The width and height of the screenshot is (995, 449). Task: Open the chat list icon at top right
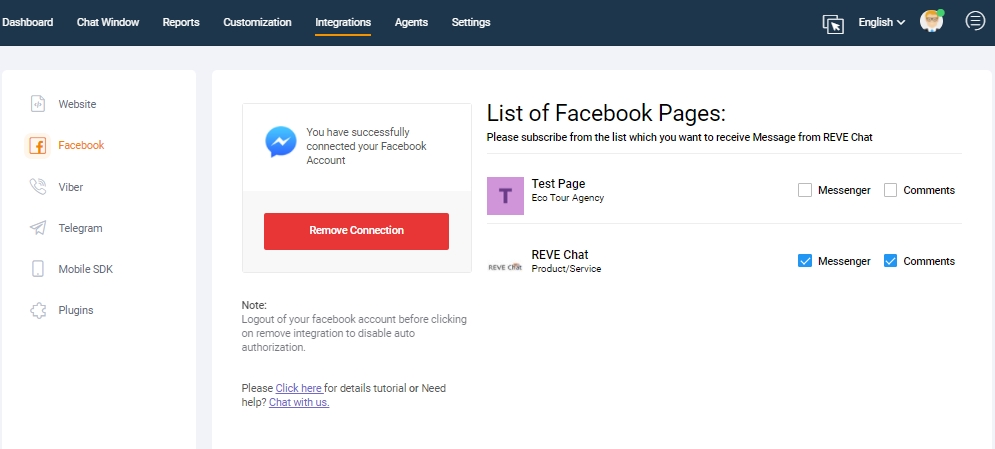point(974,21)
